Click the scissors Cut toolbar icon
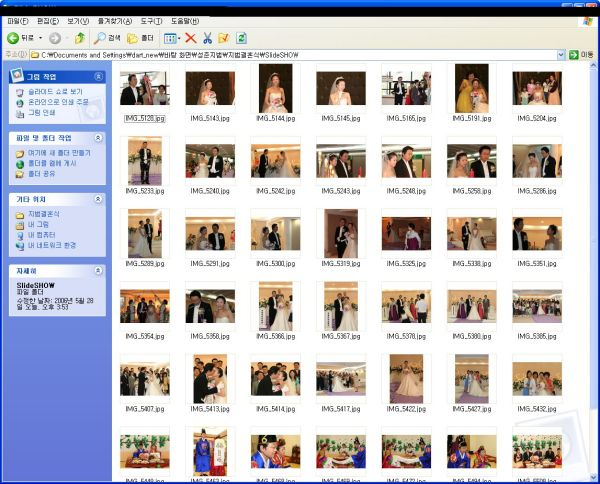This screenshot has height=484, width=600. coord(207,38)
